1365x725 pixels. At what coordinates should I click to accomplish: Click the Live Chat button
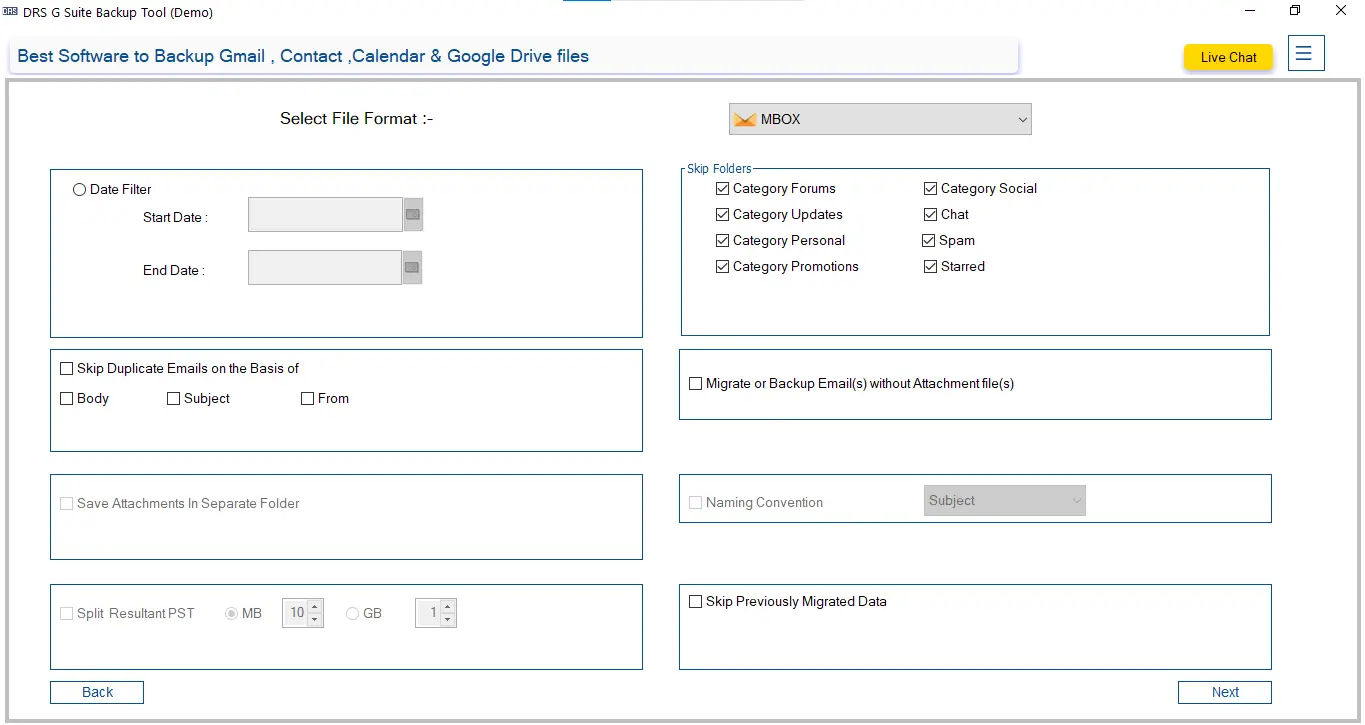pos(1228,57)
